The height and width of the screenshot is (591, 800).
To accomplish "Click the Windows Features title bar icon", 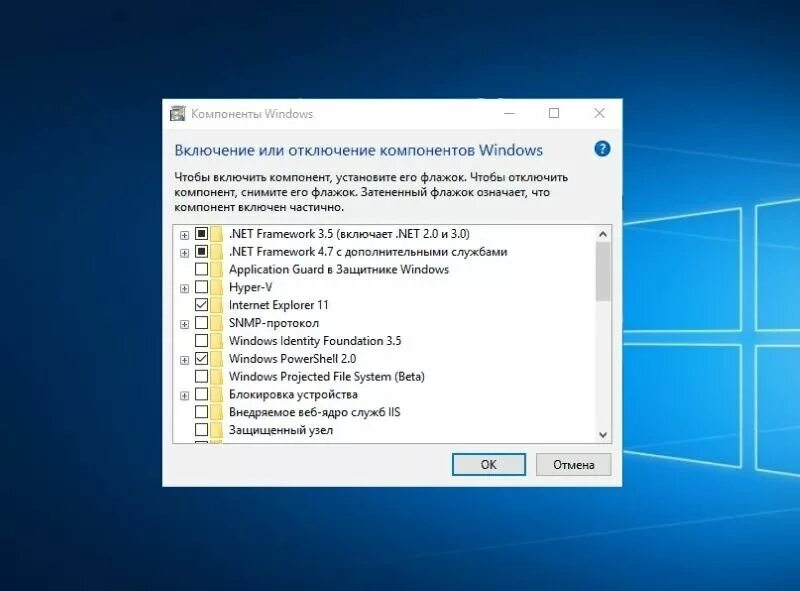I will coord(178,113).
